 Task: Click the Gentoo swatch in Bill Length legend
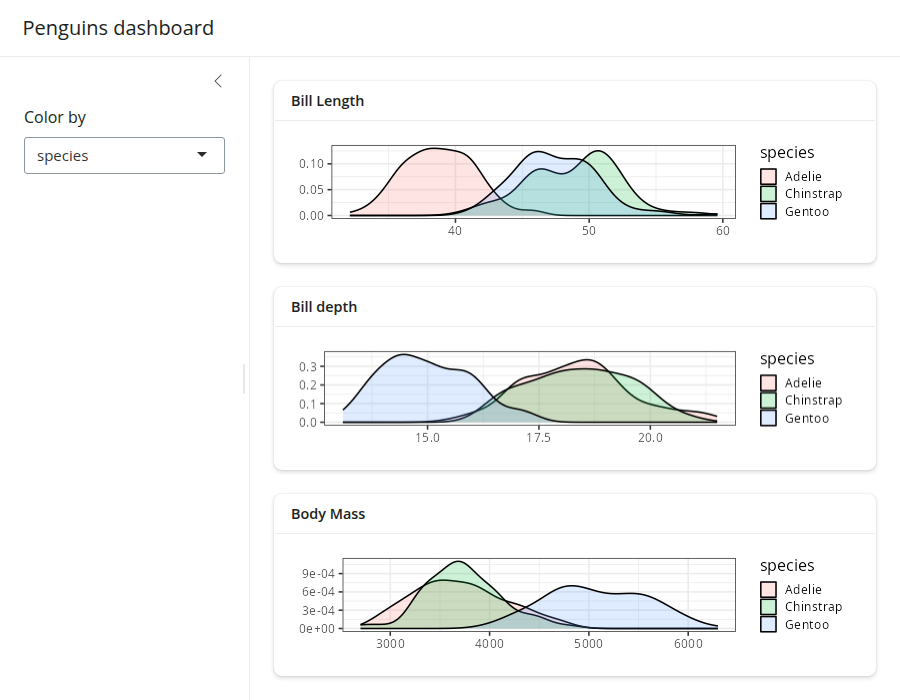point(768,212)
